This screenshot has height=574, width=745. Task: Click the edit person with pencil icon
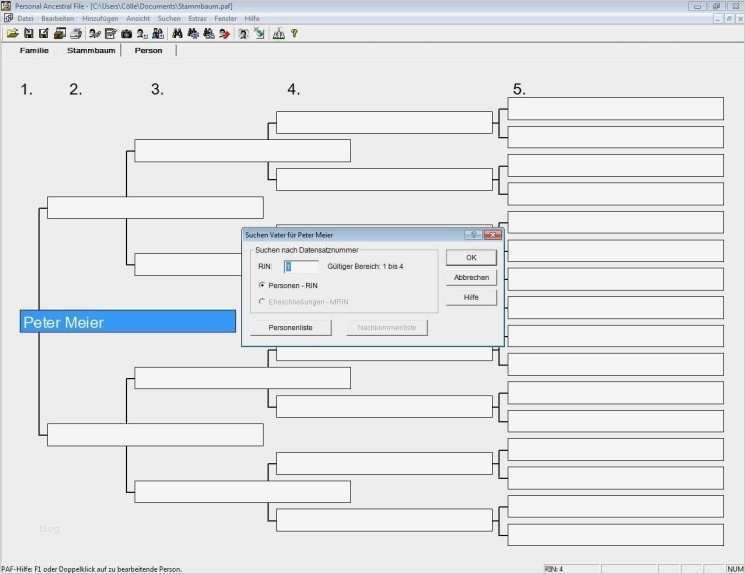pyautogui.click(x=95, y=33)
